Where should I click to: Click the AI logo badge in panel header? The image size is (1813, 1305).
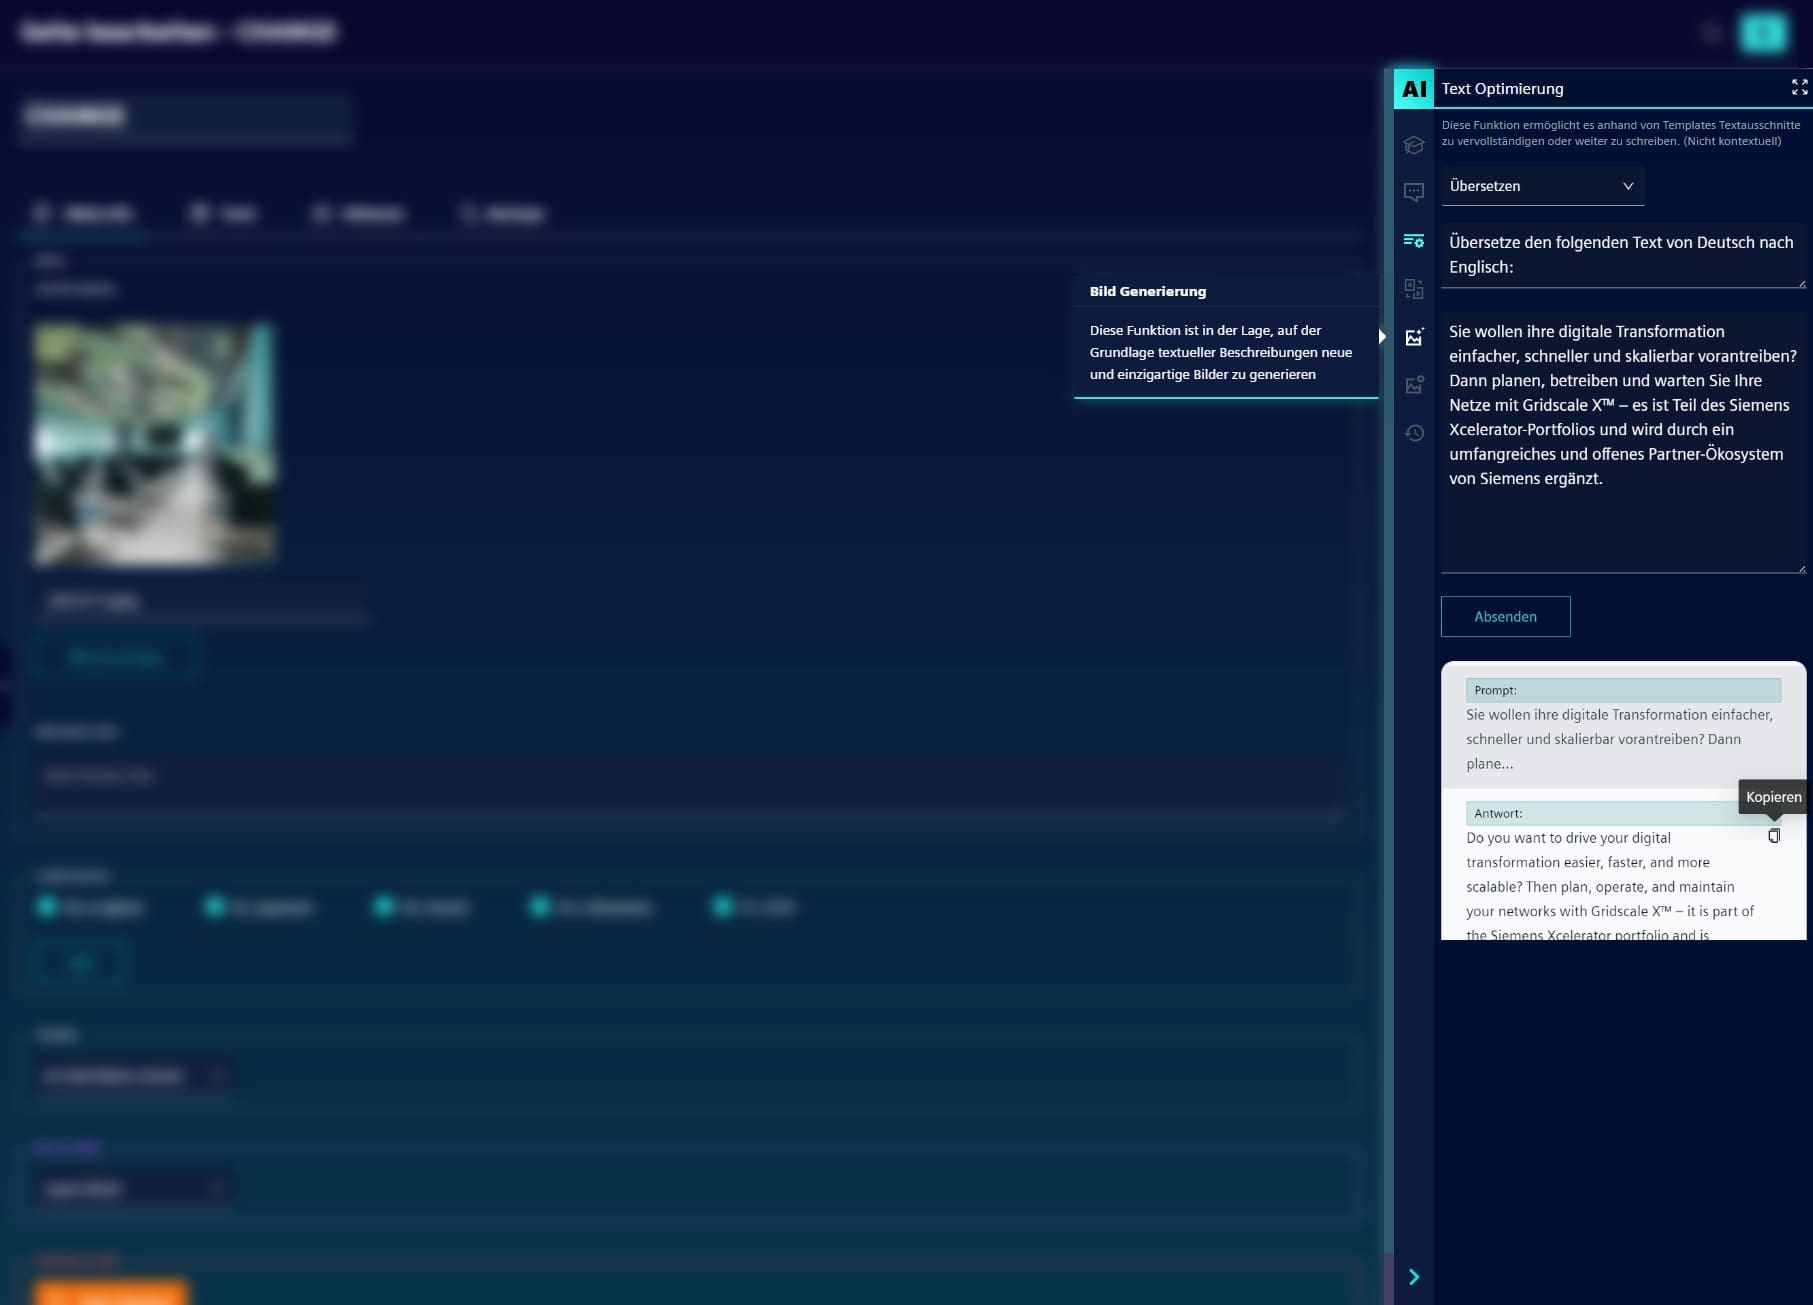click(x=1413, y=88)
